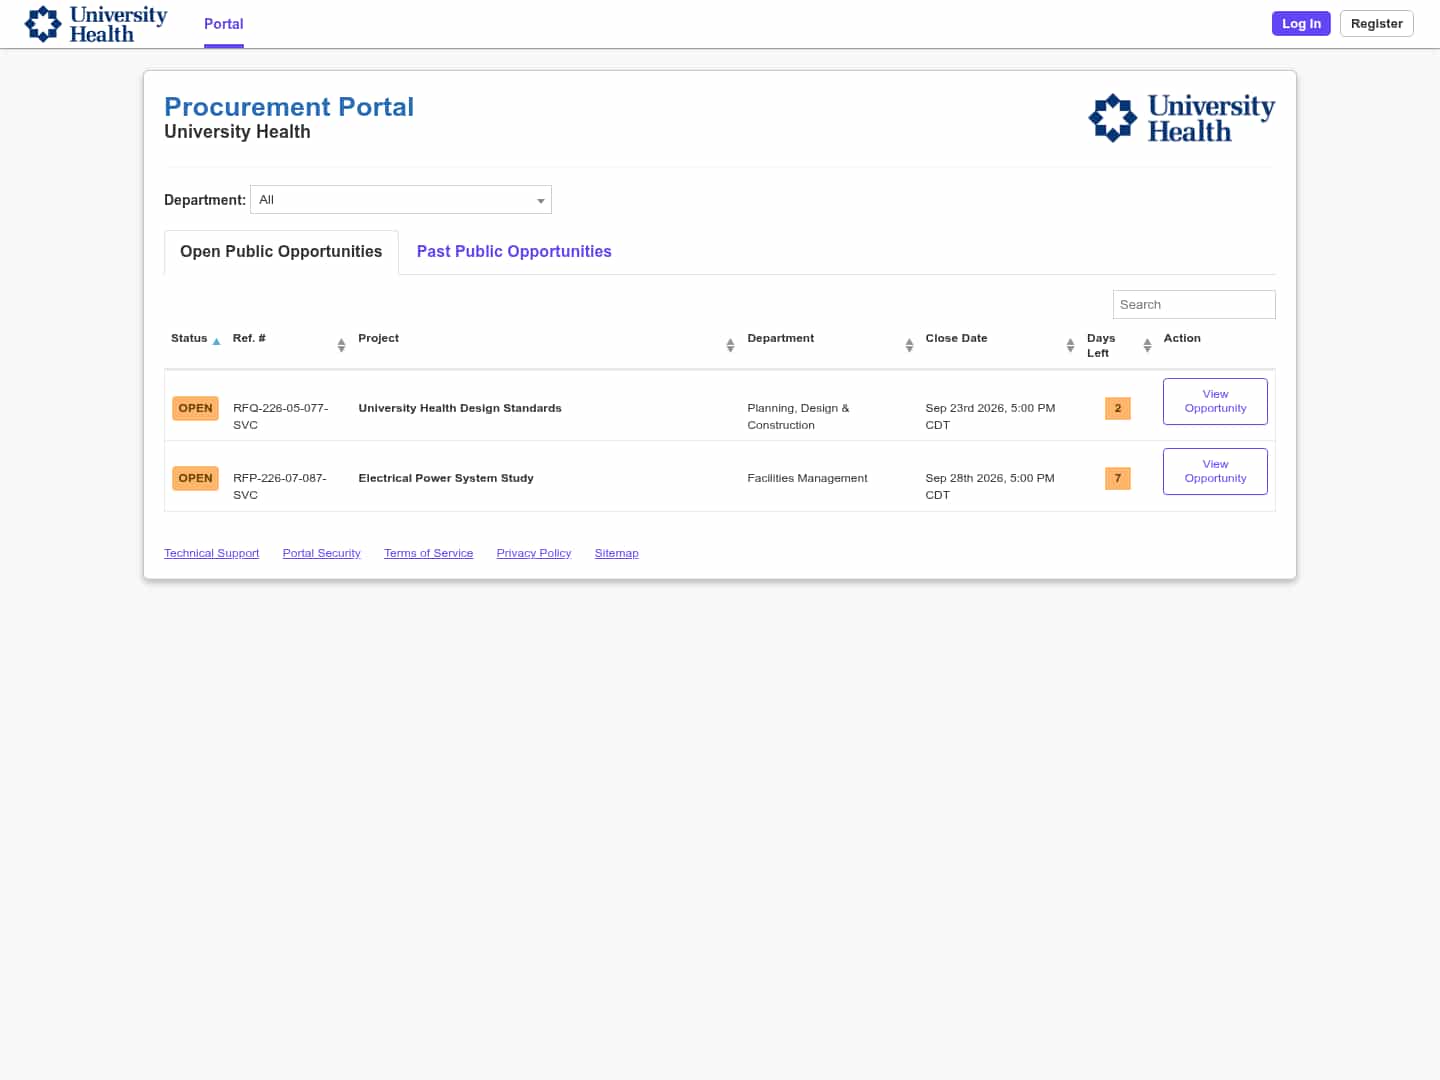Sort table by Days Left column arrows
1440x1080 pixels.
click(1147, 345)
